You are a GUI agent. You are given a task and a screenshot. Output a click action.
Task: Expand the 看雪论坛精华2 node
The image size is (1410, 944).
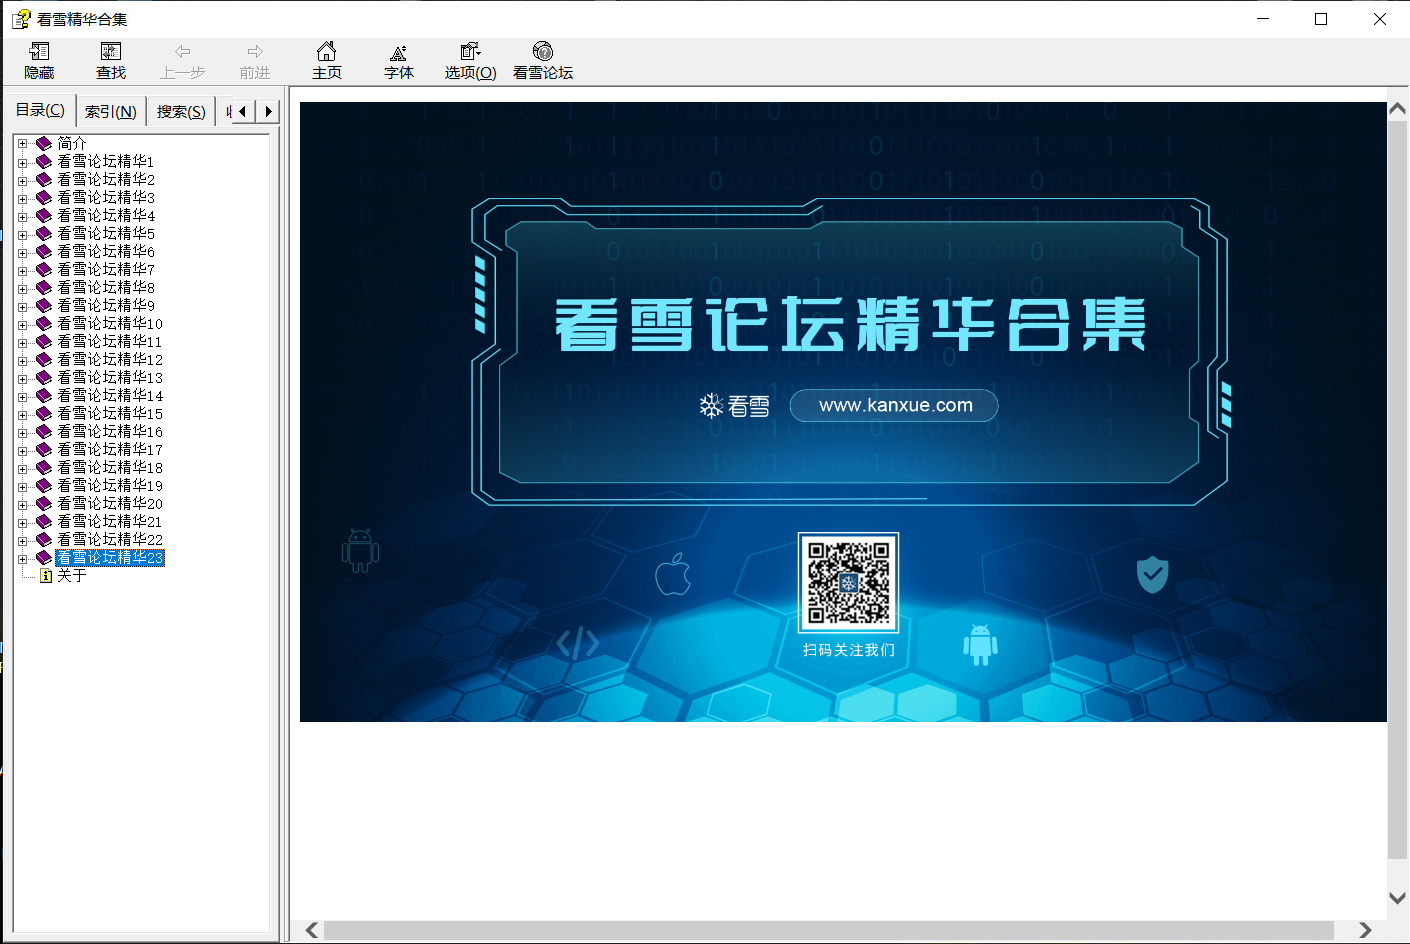click(22, 180)
